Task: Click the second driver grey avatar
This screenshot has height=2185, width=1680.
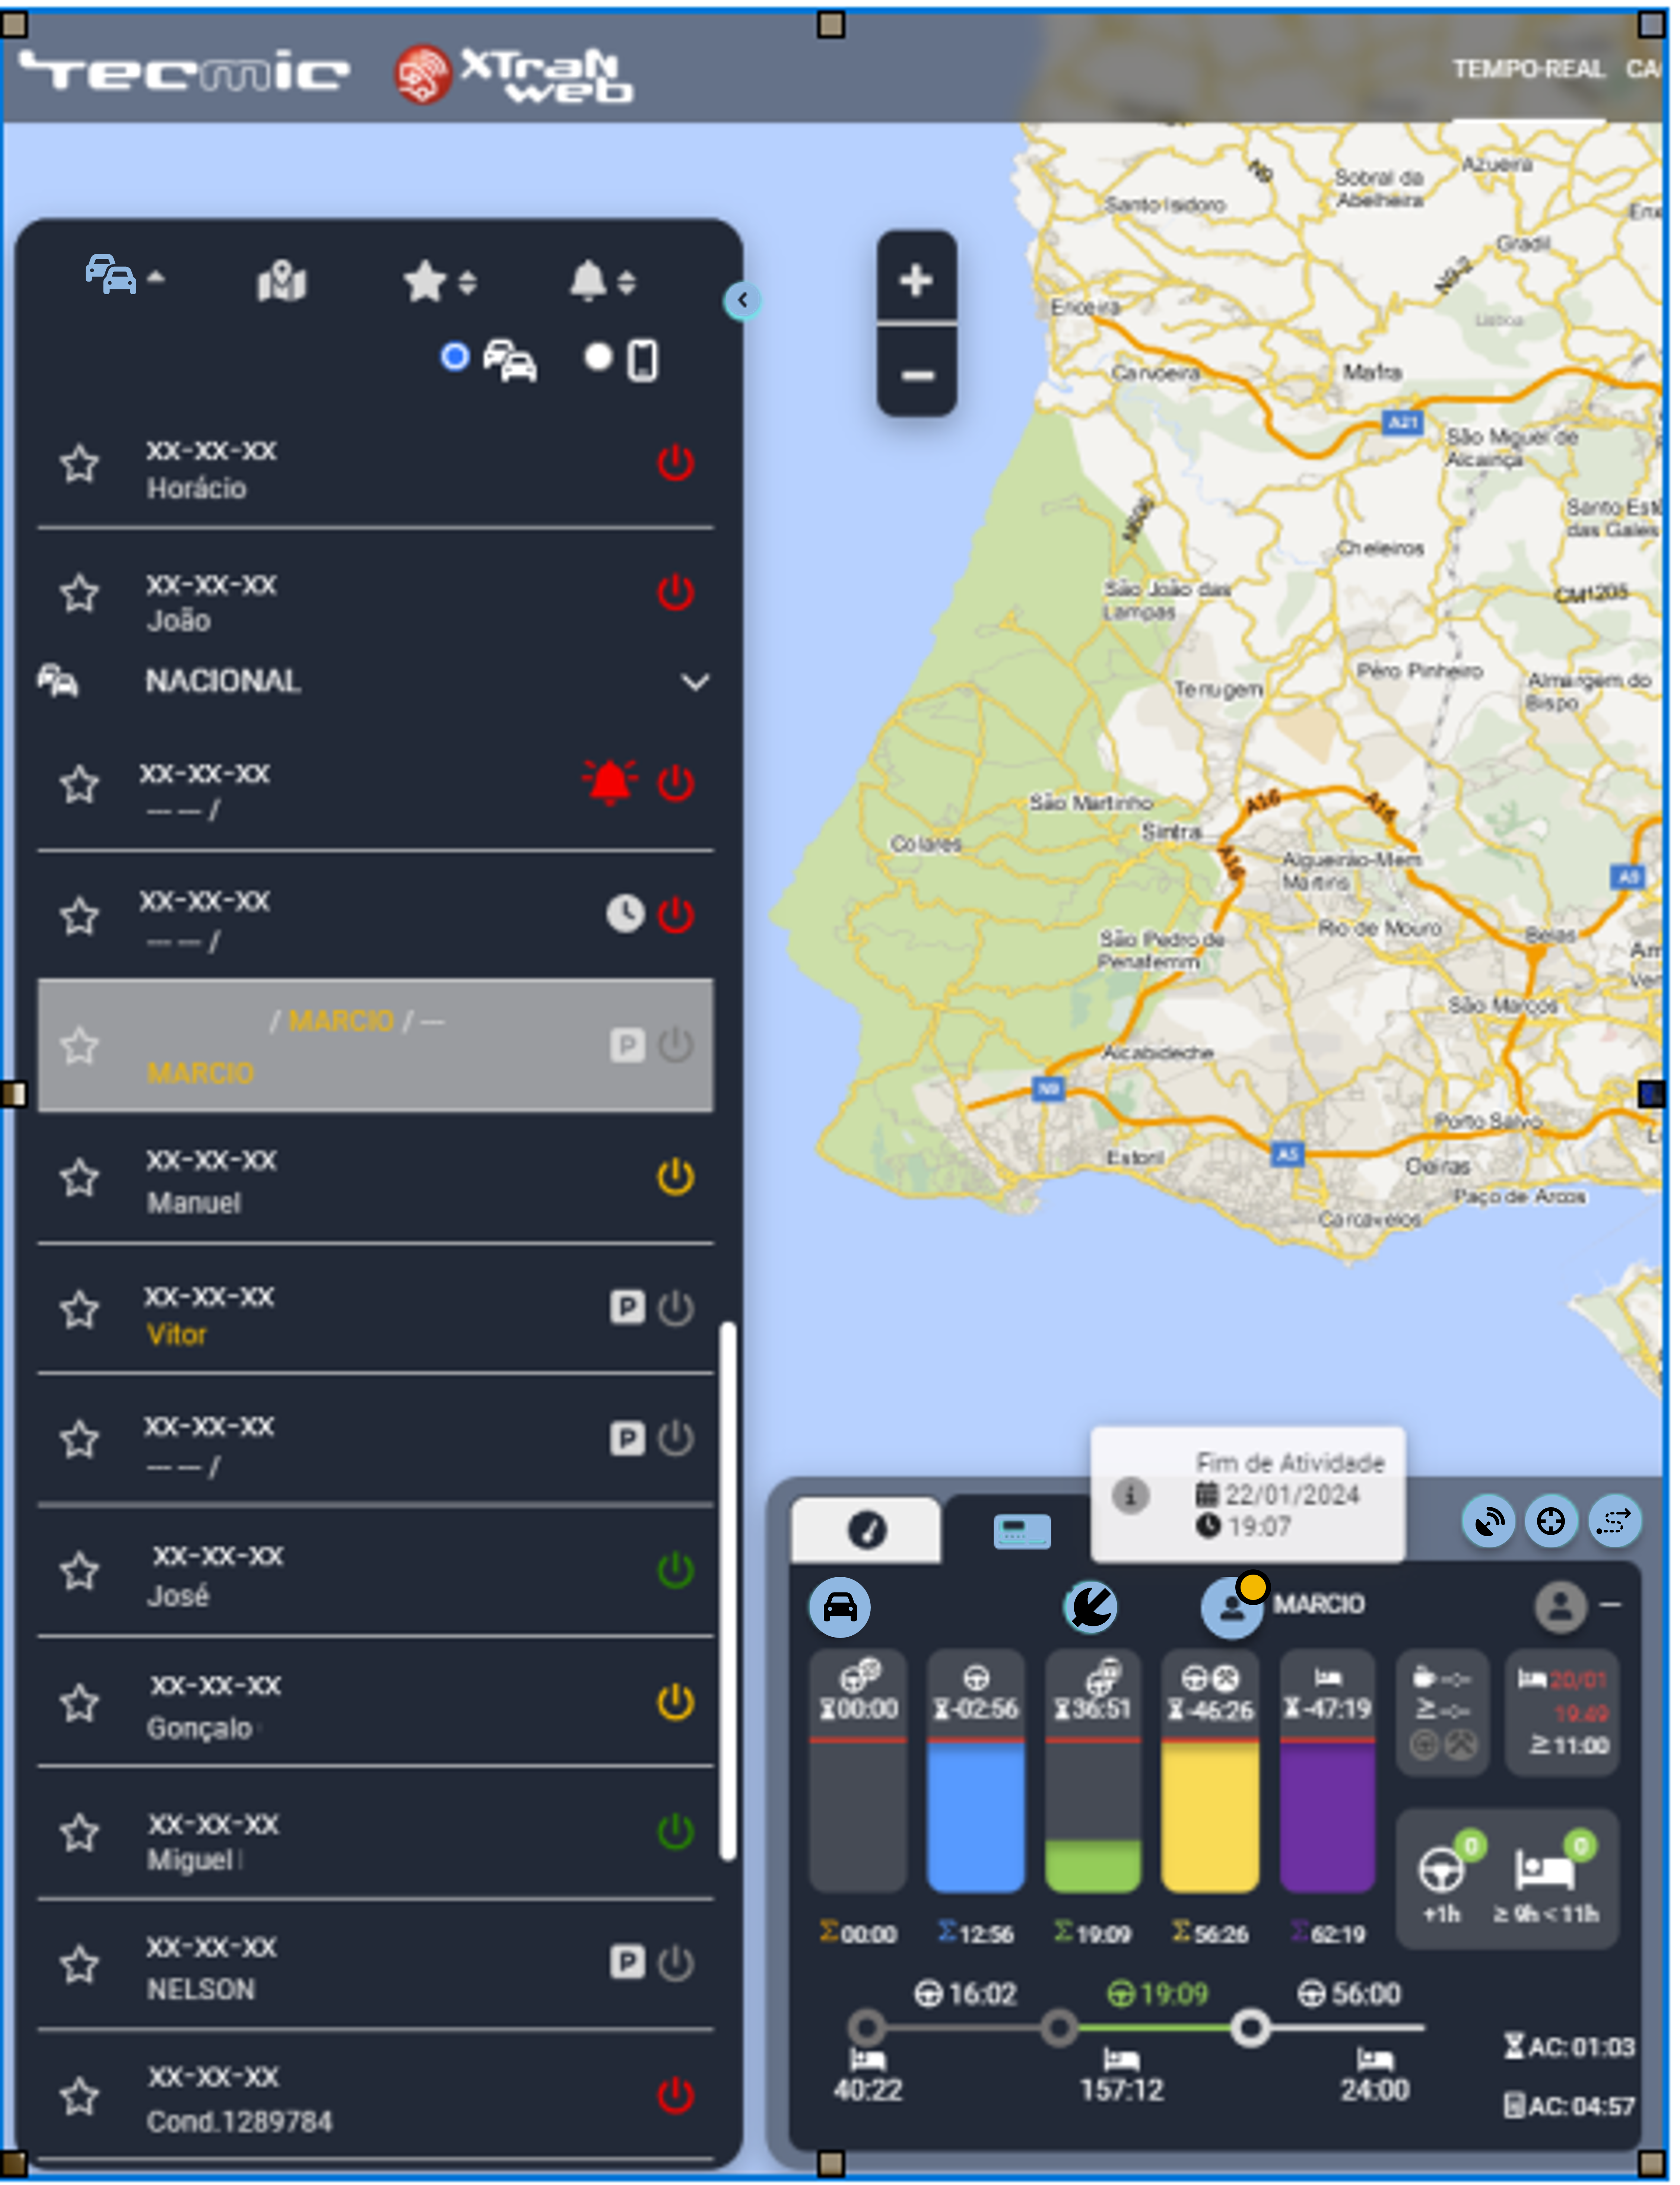Action: point(1560,1607)
